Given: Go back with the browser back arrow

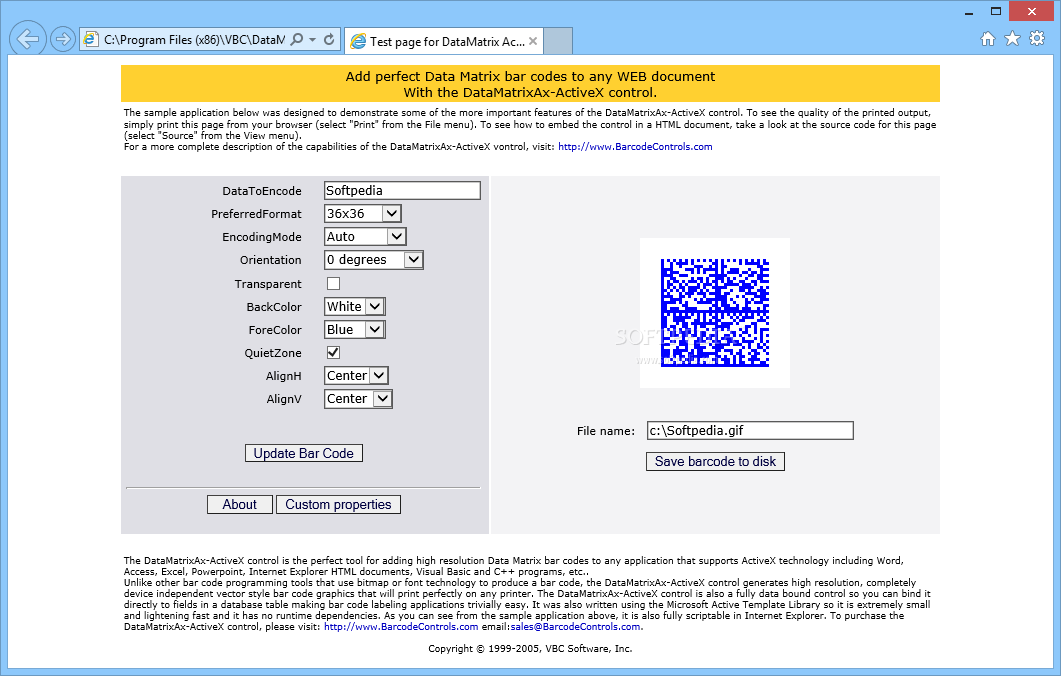Looking at the screenshot, I should [28, 39].
